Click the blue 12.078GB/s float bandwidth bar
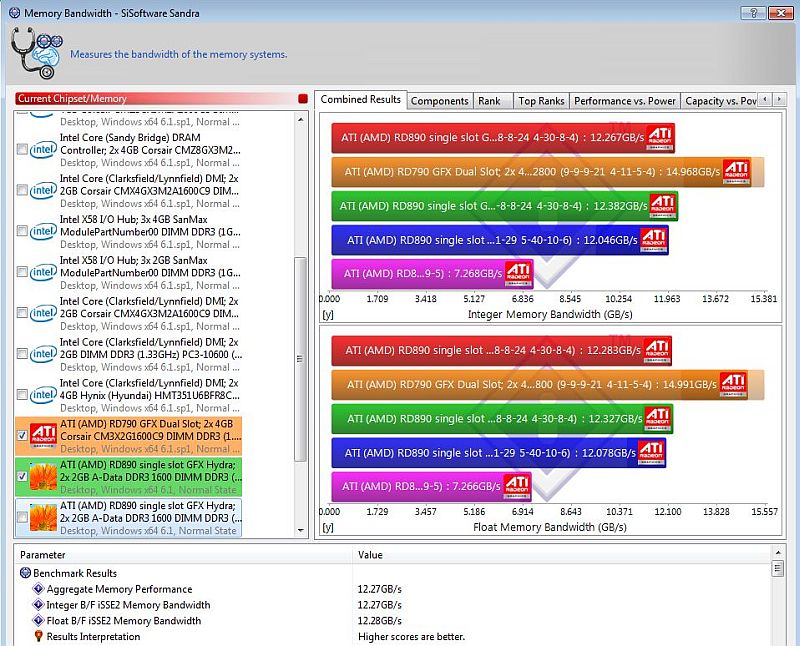 (498, 453)
